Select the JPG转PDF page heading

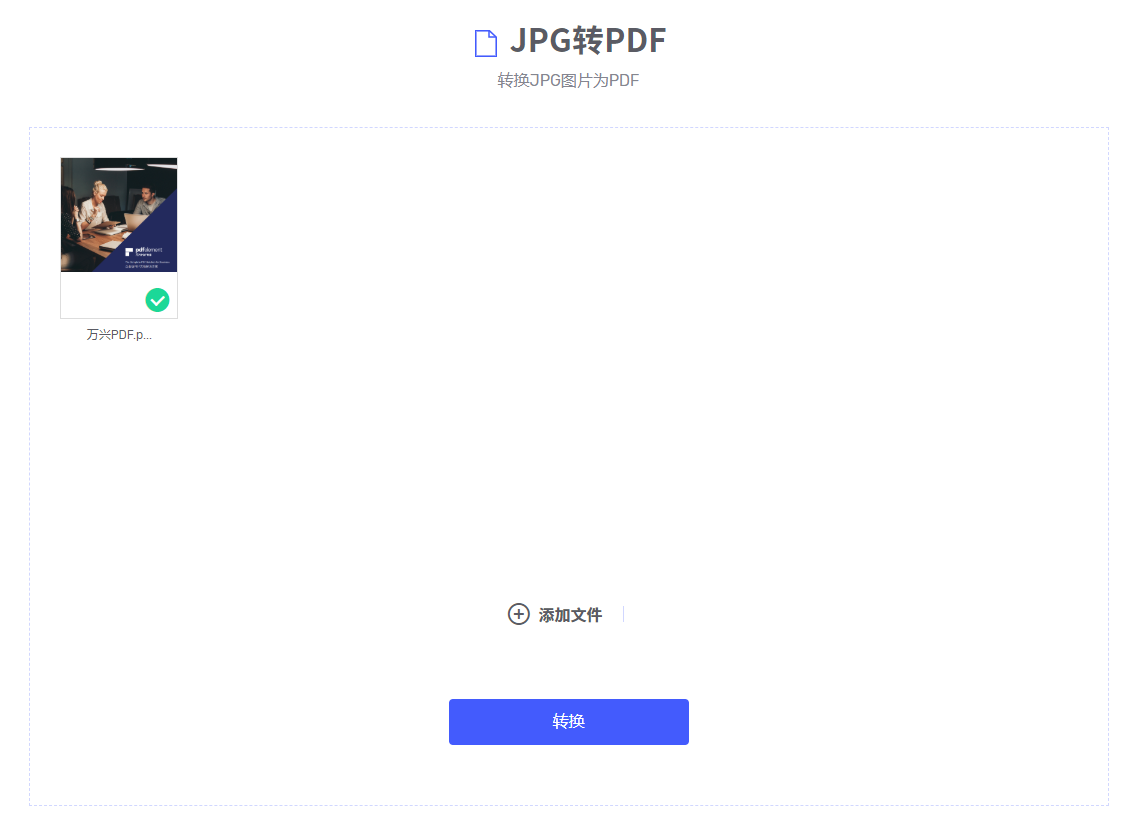pos(586,42)
